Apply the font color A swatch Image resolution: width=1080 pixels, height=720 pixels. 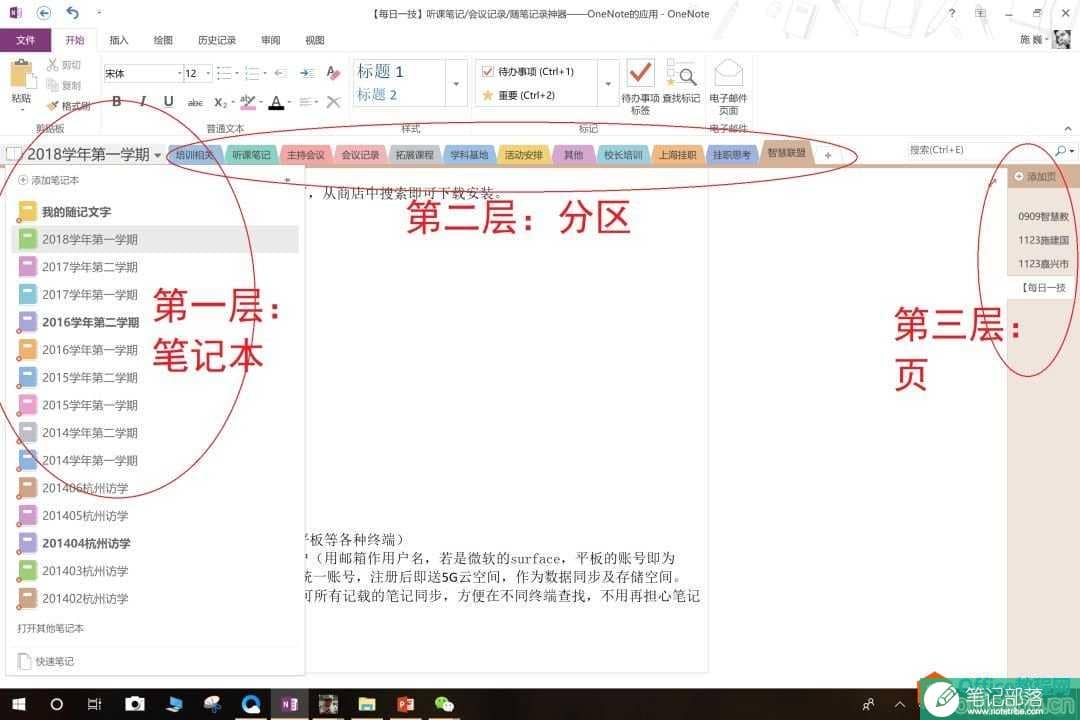[x=276, y=102]
